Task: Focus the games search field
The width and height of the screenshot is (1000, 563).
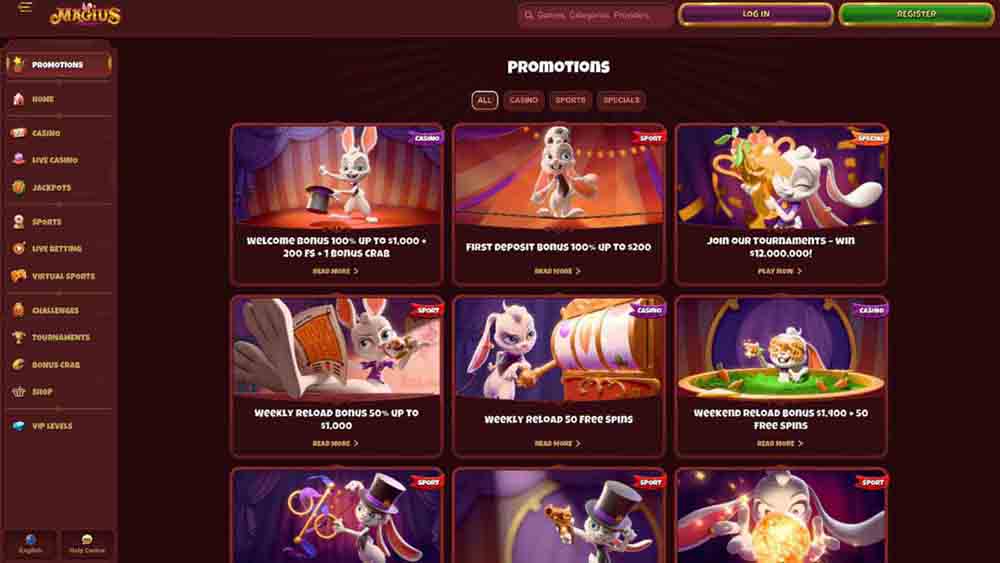Action: [x=596, y=15]
